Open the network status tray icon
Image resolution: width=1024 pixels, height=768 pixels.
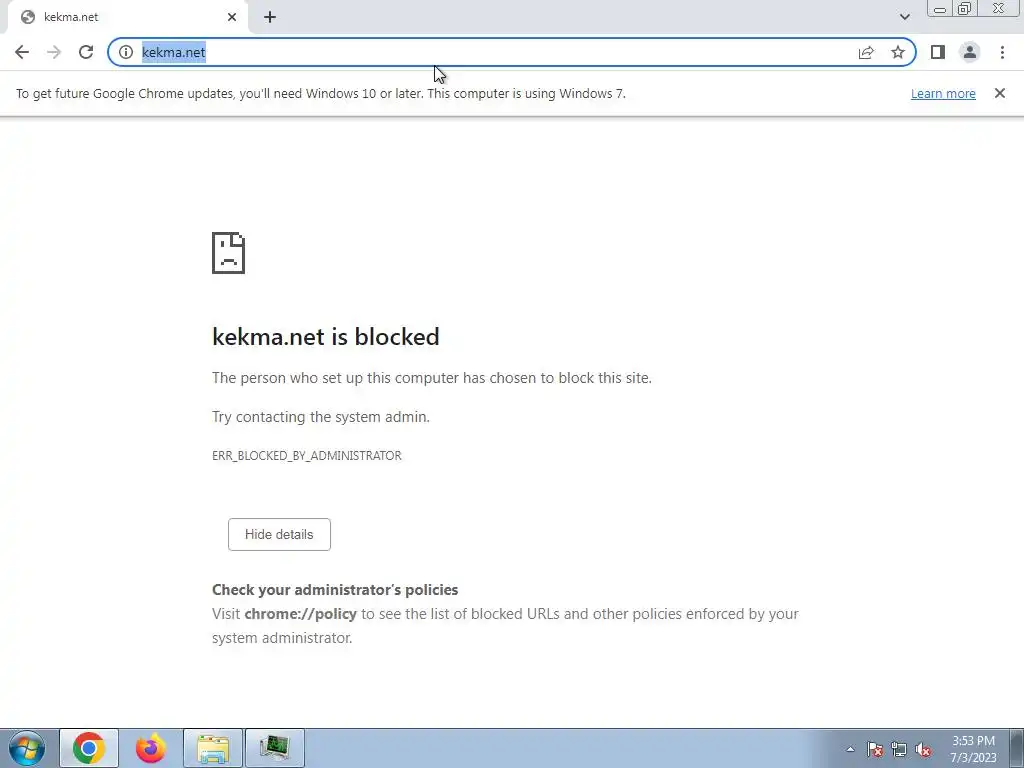pos(899,749)
